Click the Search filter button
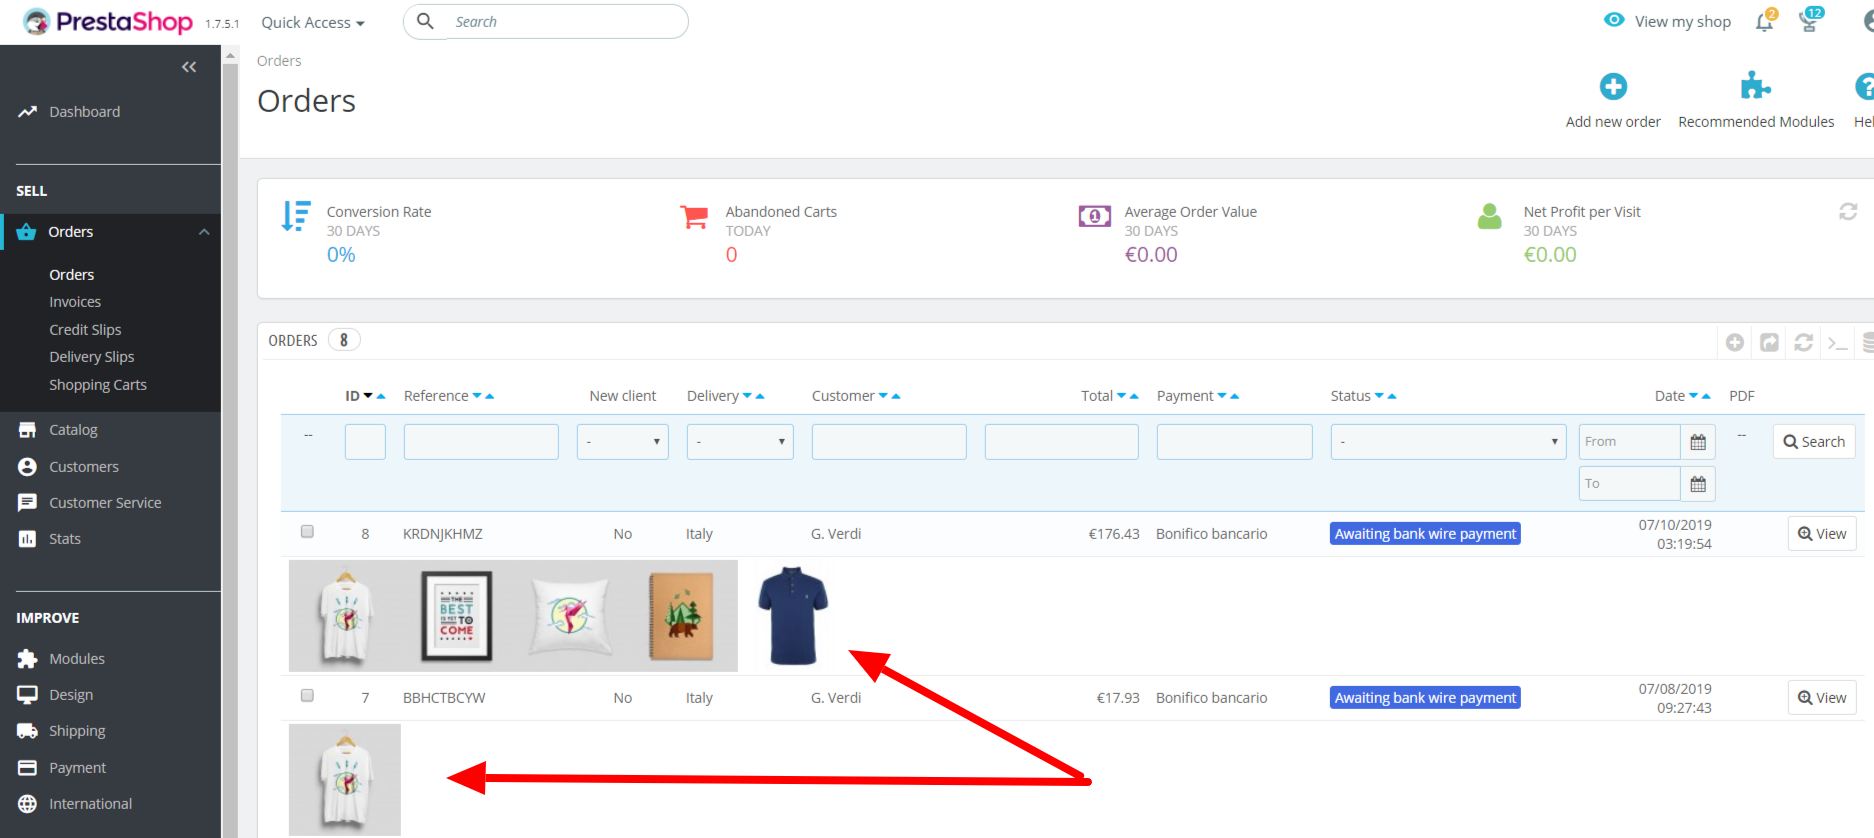This screenshot has width=1874, height=838. point(1813,442)
